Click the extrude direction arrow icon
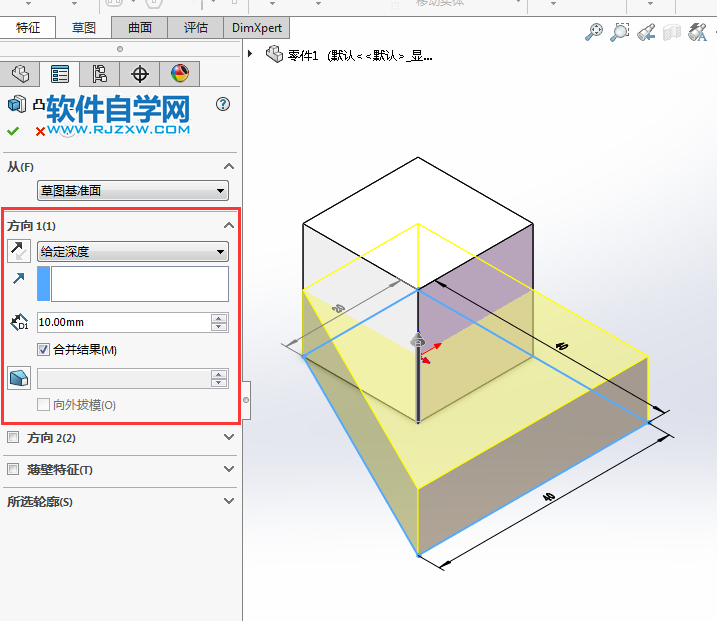Screen dimensions: 717x621 coord(19,278)
